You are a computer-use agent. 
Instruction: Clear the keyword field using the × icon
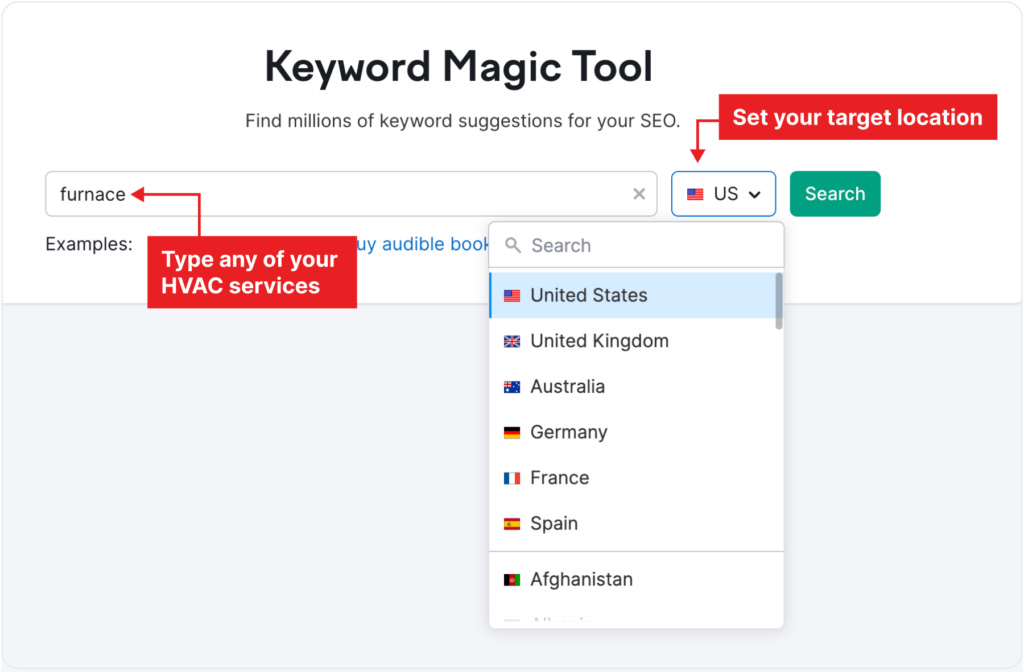639,194
